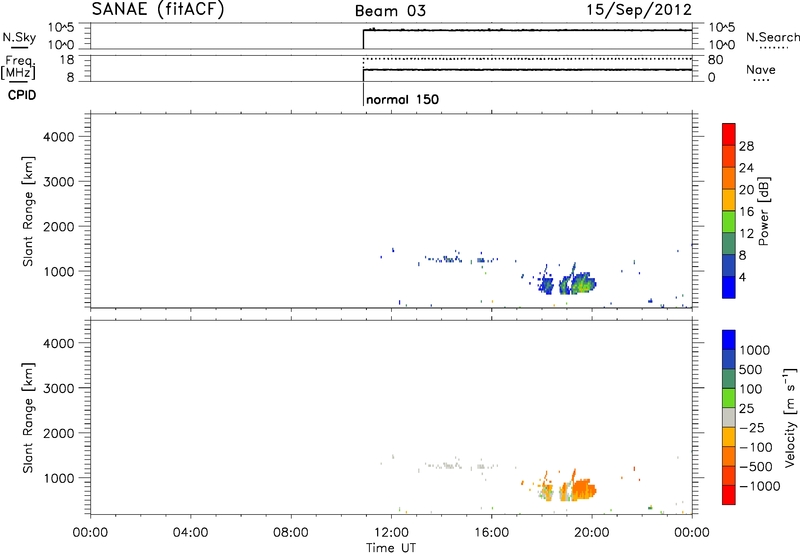The image size is (800, 554).
Task: Click the -1000 label on Velocity colorbar
Action: click(759, 486)
